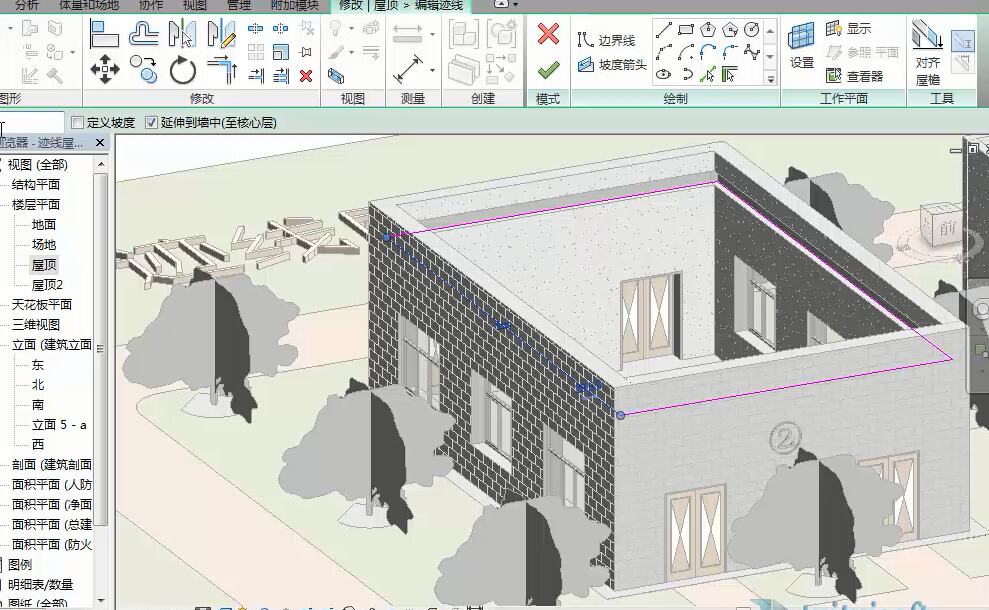
Task: Choose the Tangent End Arc tool
Action: point(708,52)
